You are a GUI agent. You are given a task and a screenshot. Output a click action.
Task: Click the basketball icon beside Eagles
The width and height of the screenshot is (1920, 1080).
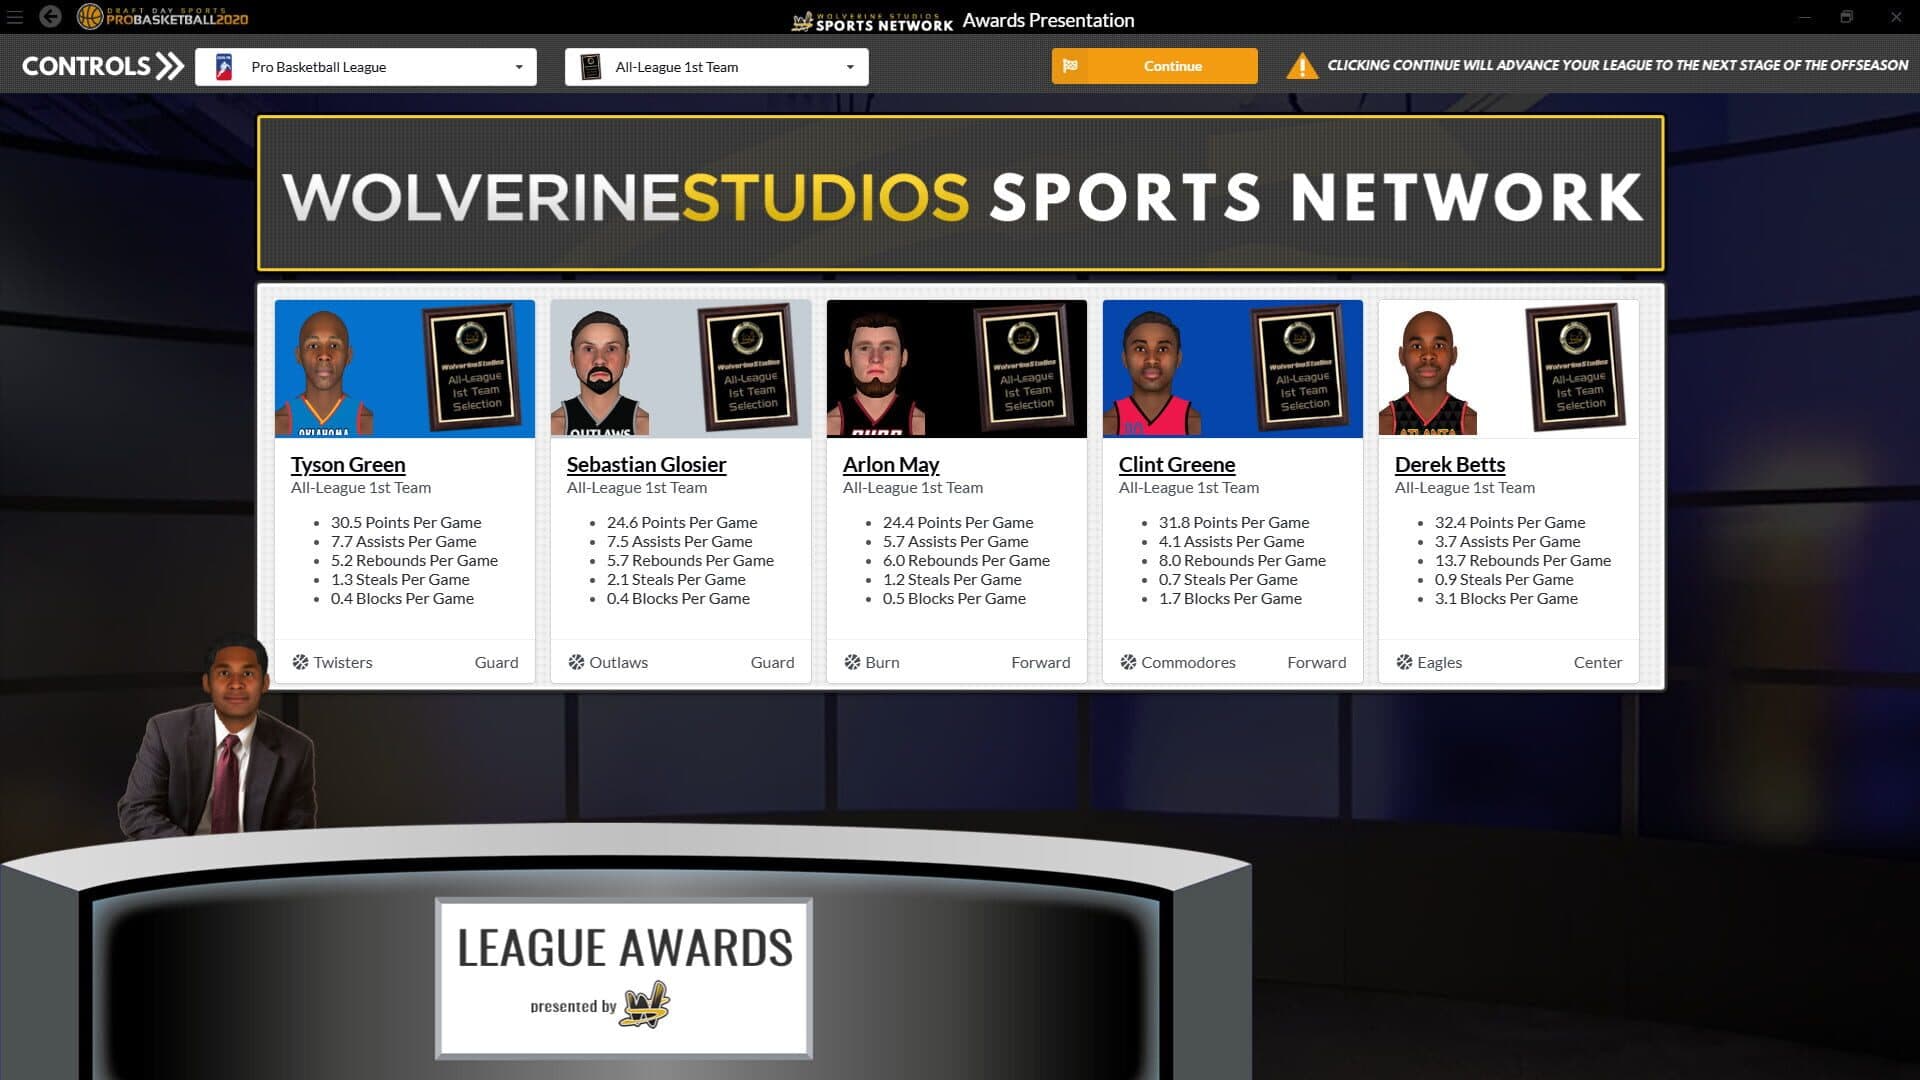point(1404,662)
